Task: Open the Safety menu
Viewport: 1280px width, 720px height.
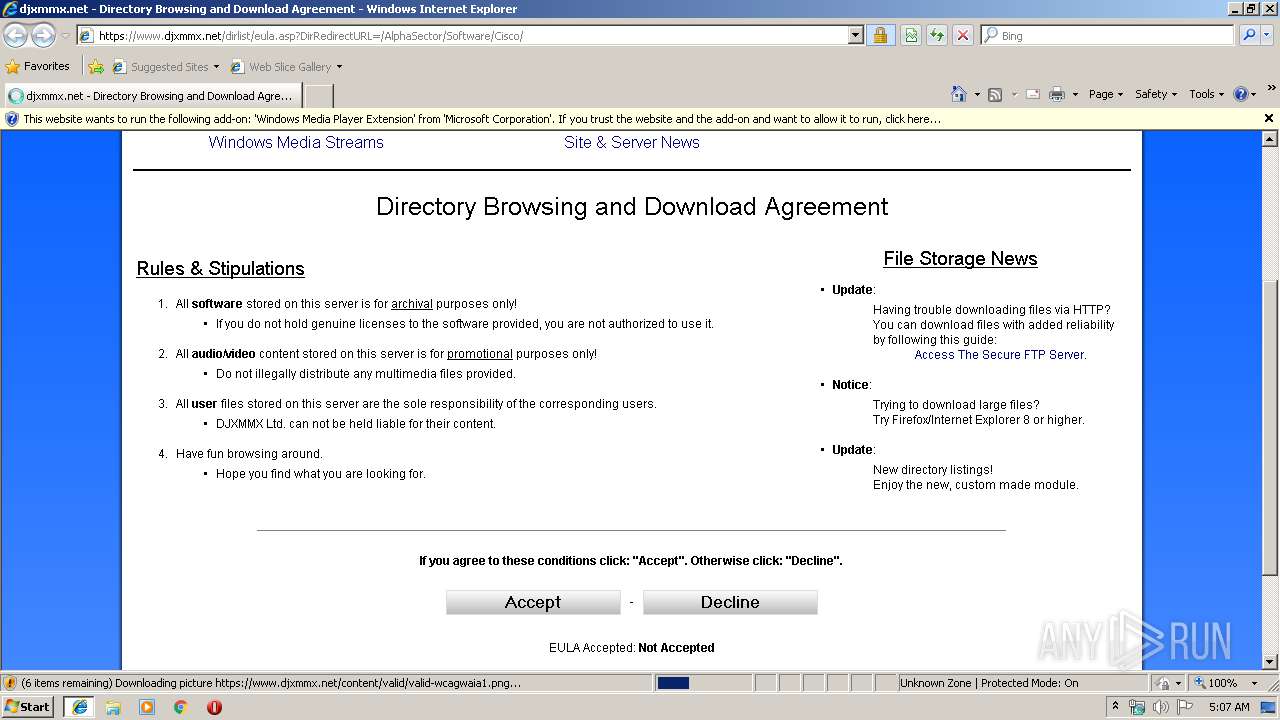Action: point(1156,94)
